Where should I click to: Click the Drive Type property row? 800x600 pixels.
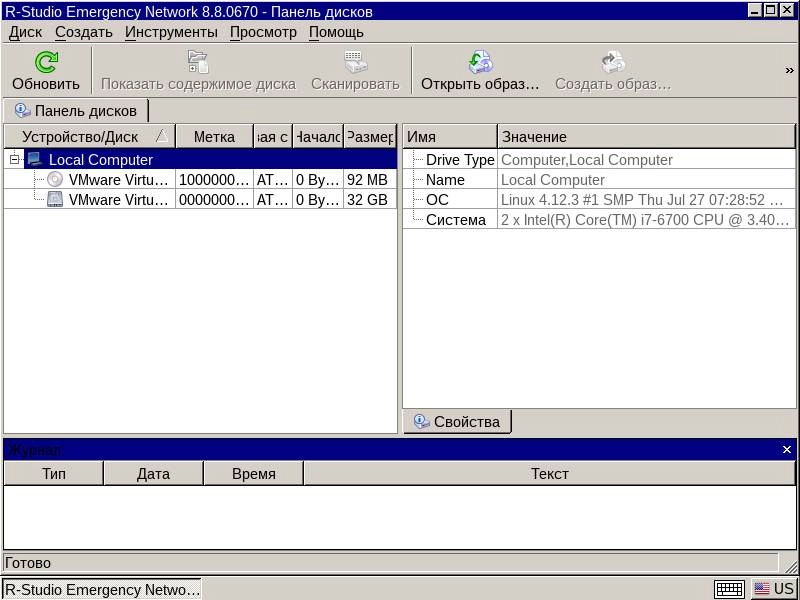pyautogui.click(x=599, y=160)
